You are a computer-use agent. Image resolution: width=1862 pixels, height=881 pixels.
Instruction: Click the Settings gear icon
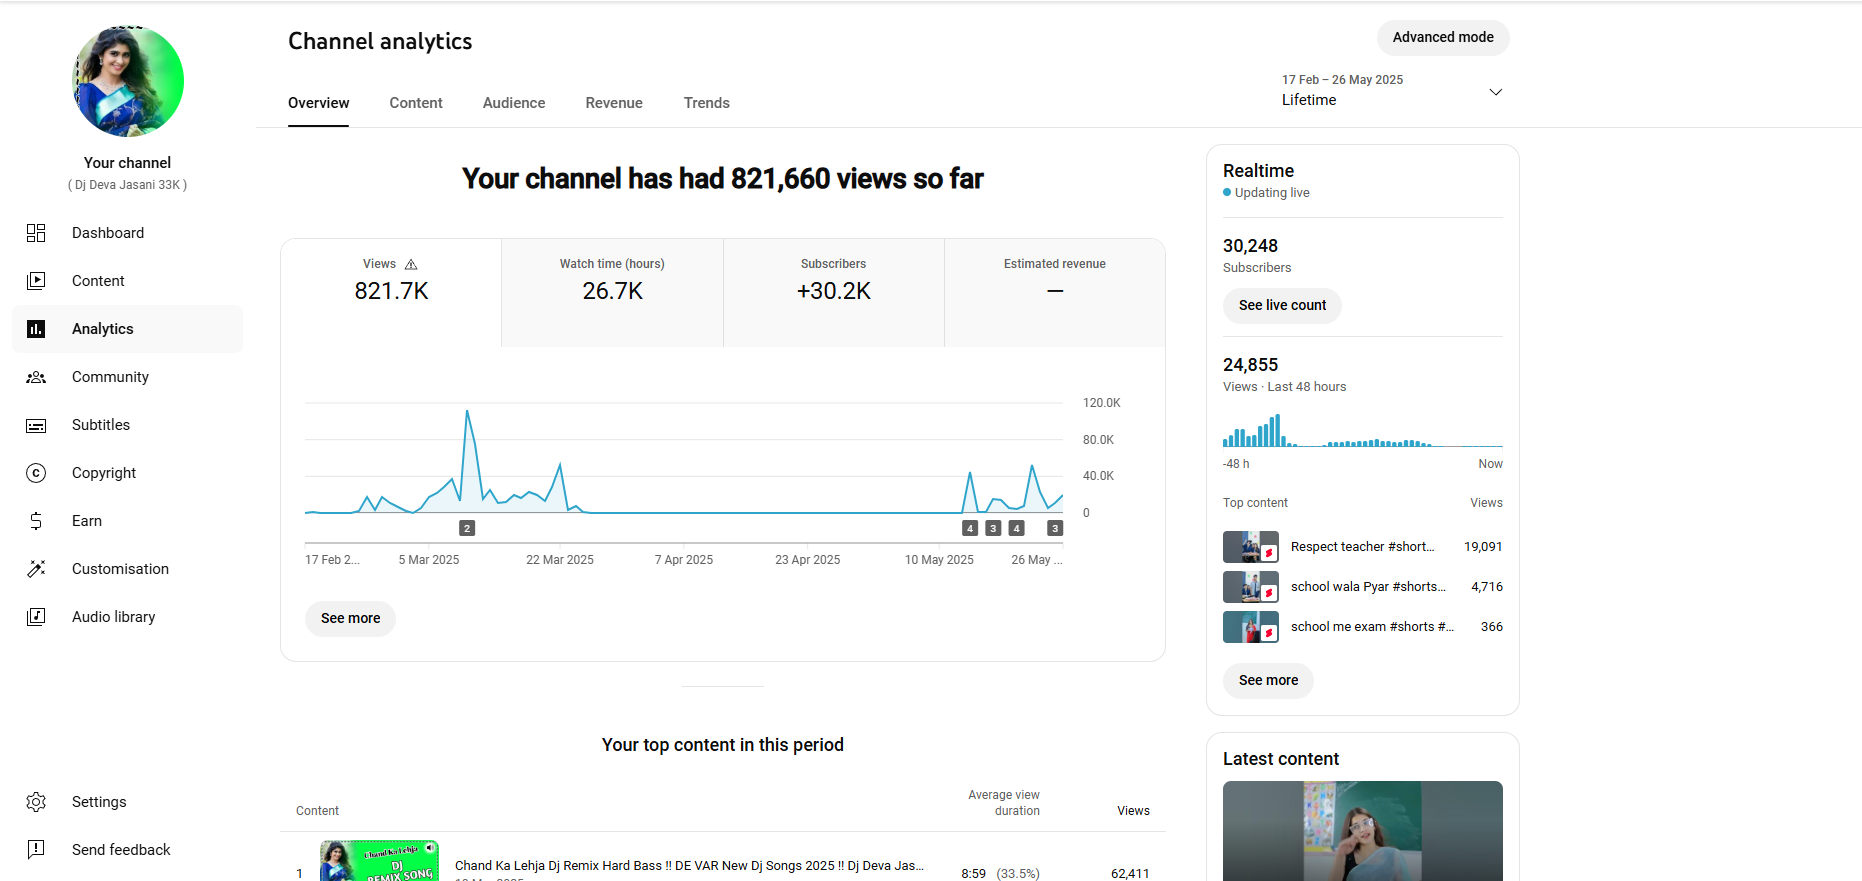[36, 802]
